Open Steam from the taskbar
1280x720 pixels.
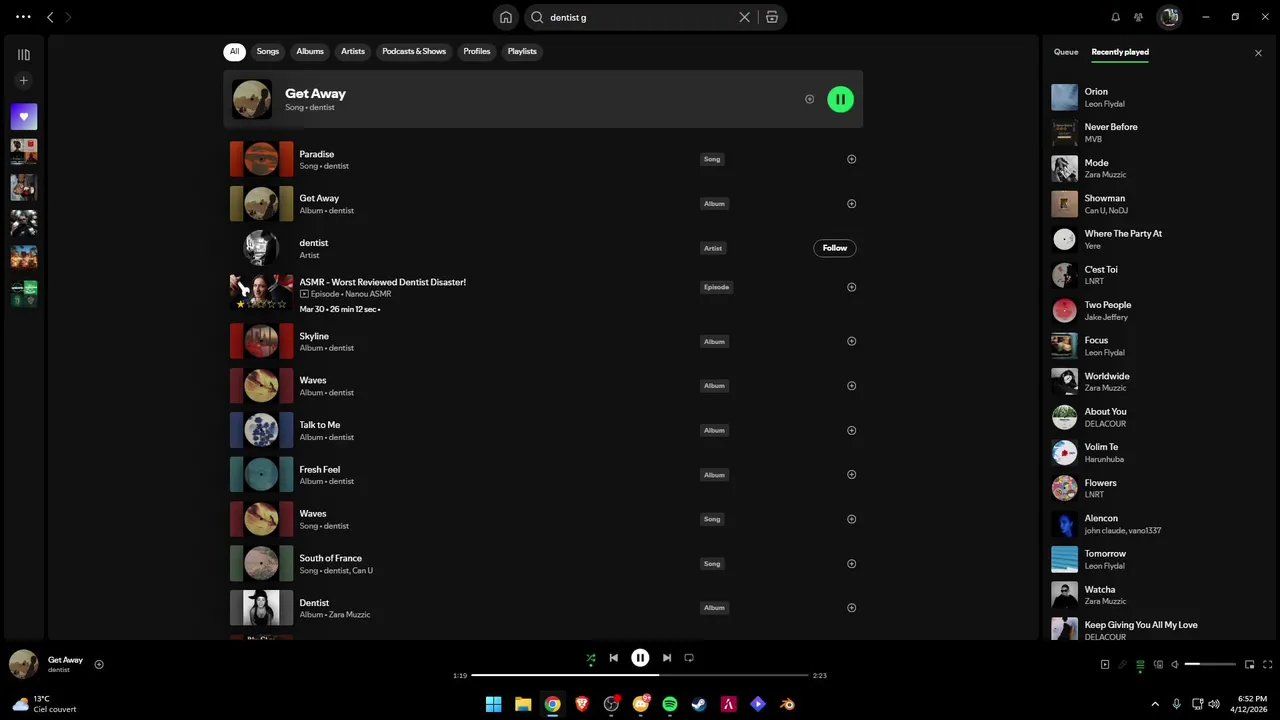click(x=699, y=704)
